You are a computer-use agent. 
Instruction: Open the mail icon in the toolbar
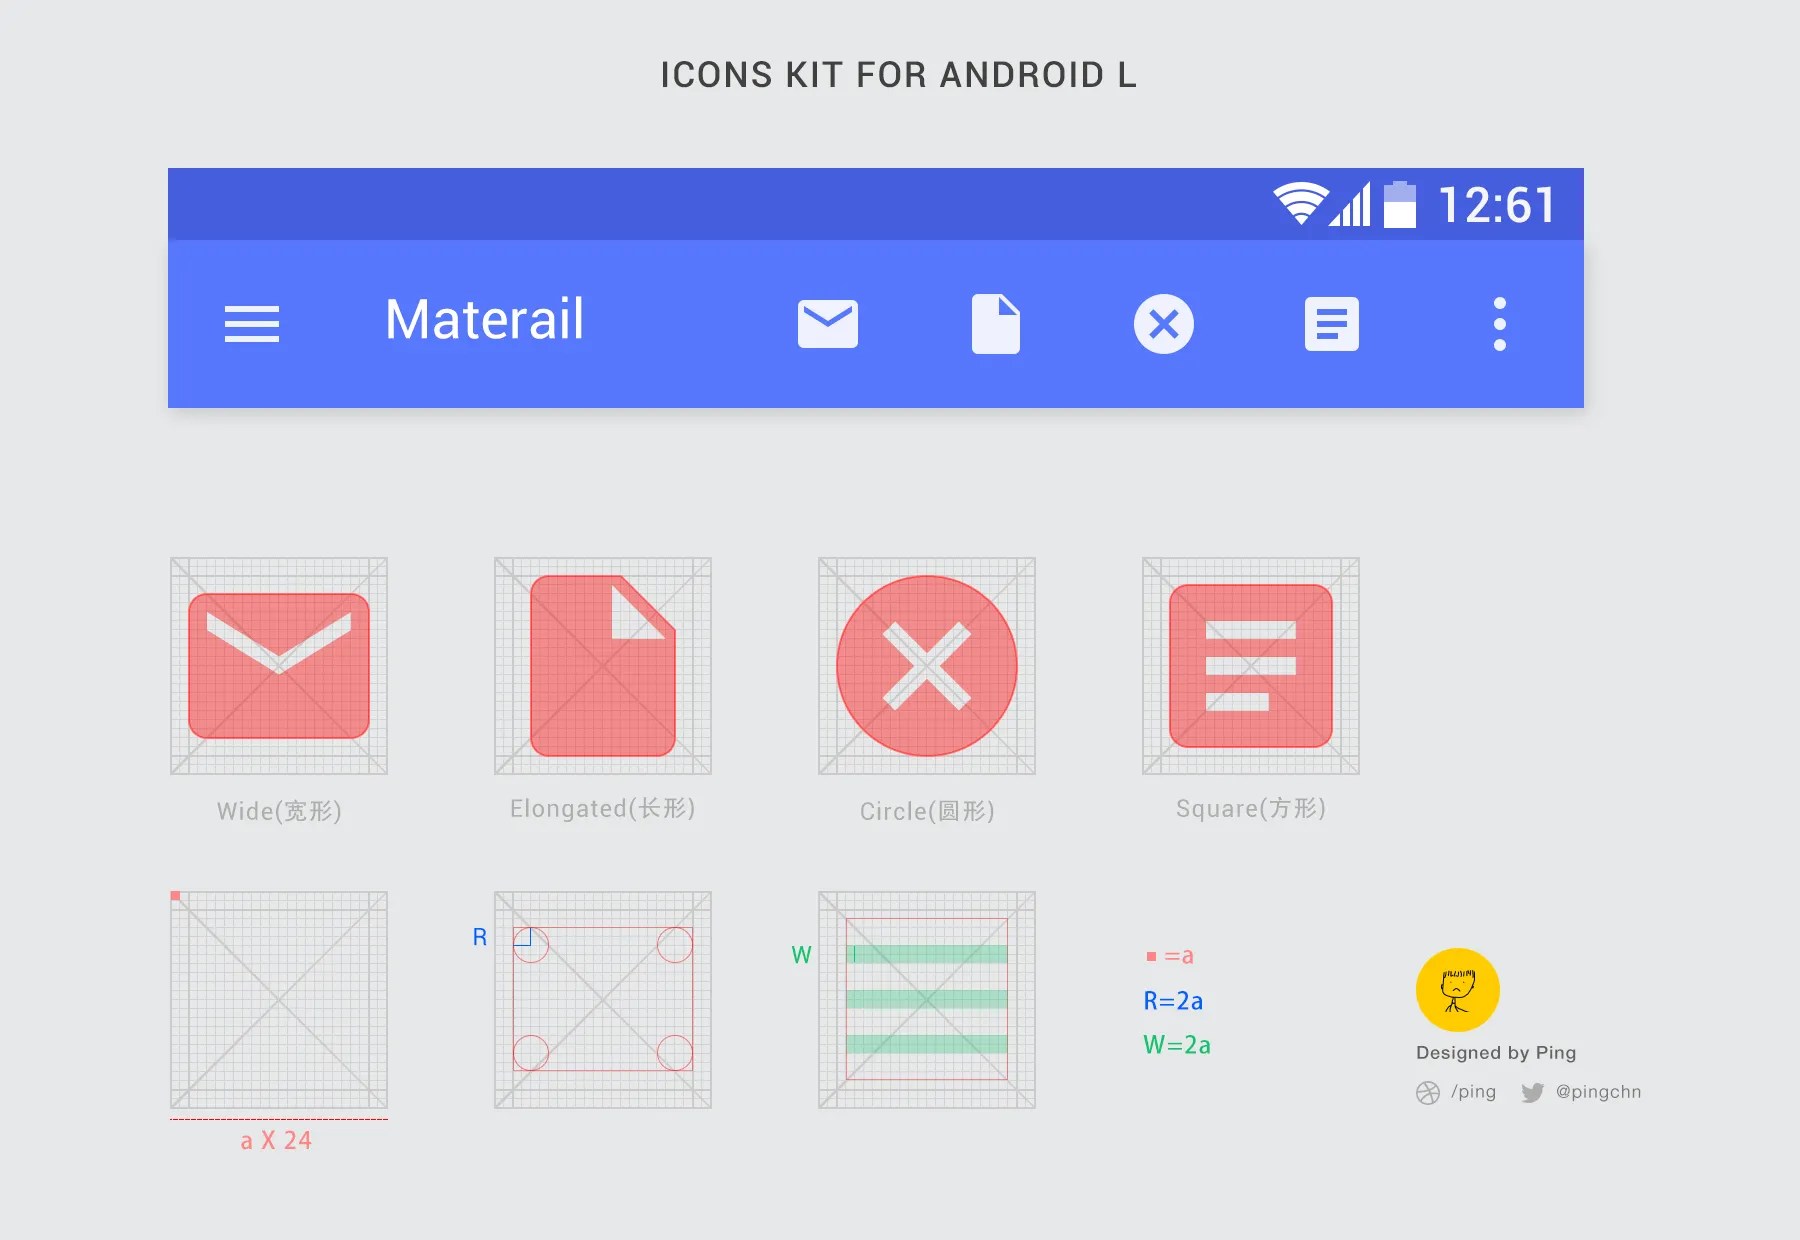pos(828,323)
